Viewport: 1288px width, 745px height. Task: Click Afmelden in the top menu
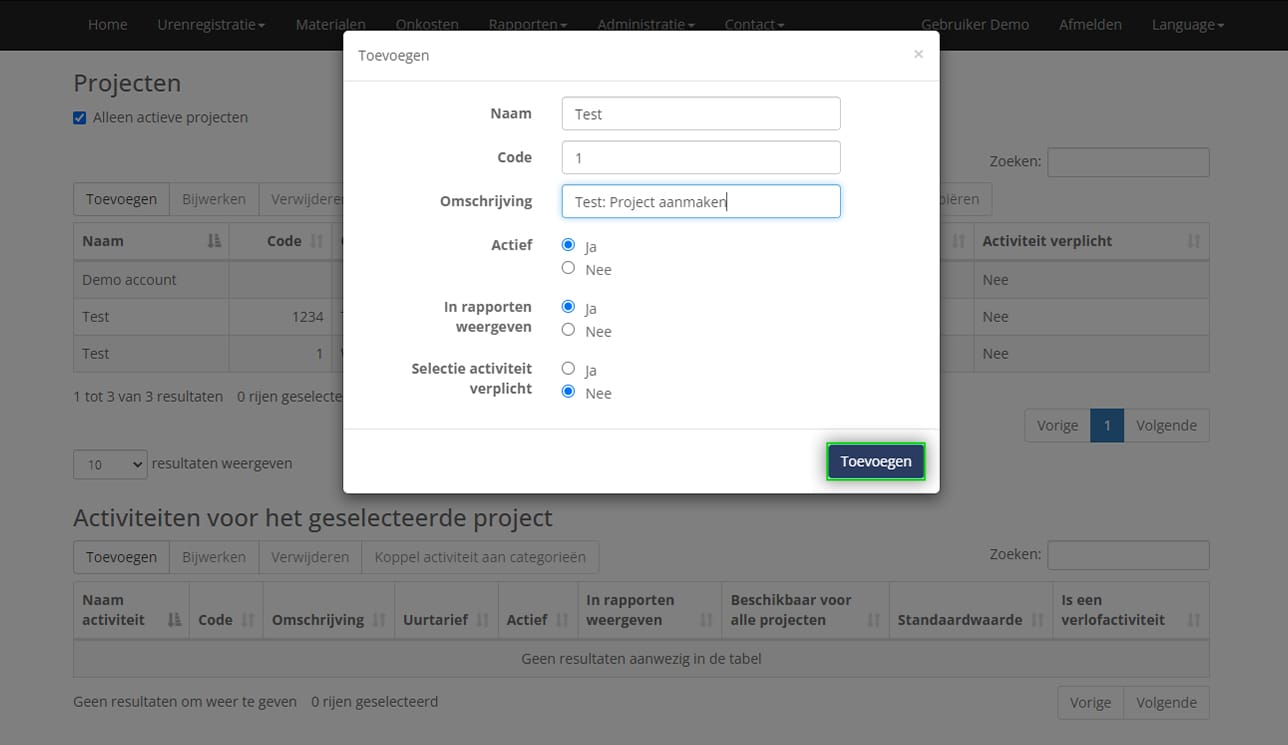[x=1090, y=25]
